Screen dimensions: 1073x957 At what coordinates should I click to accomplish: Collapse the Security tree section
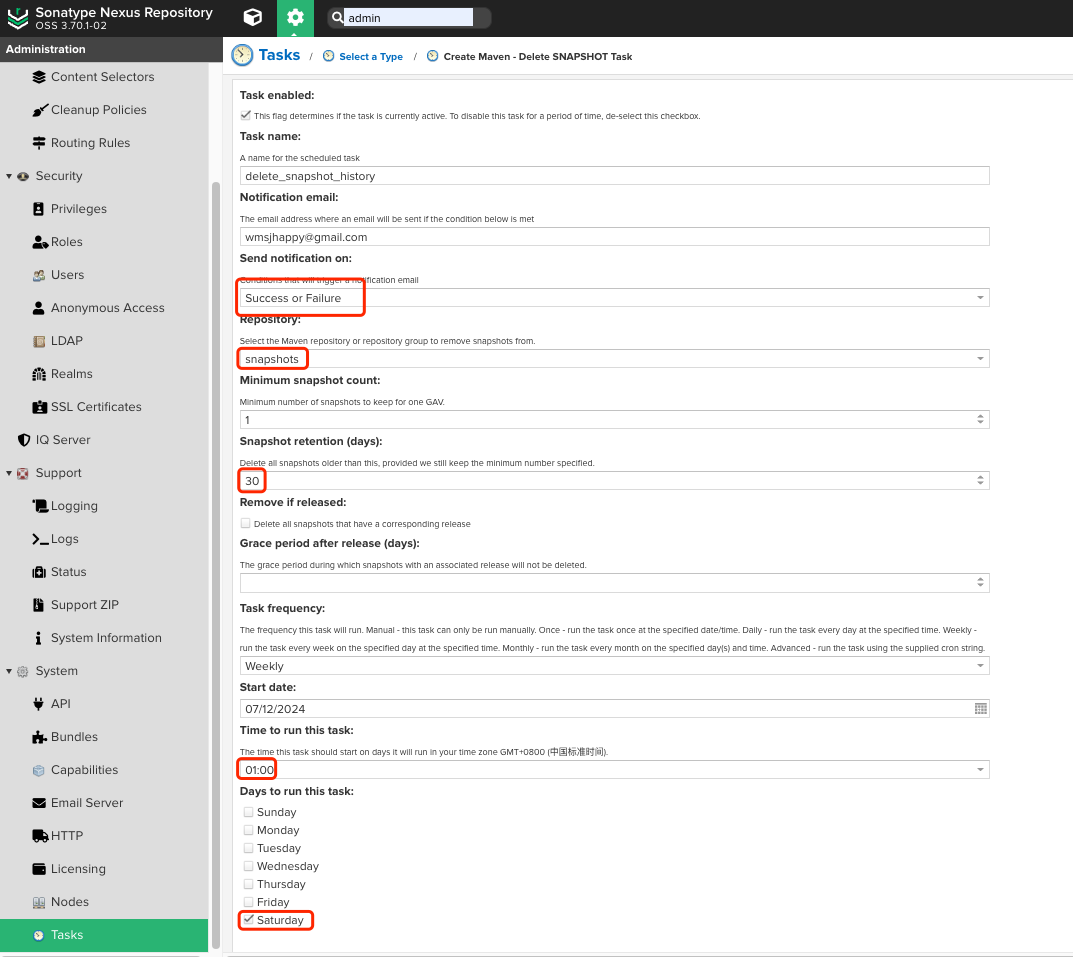pos(9,176)
